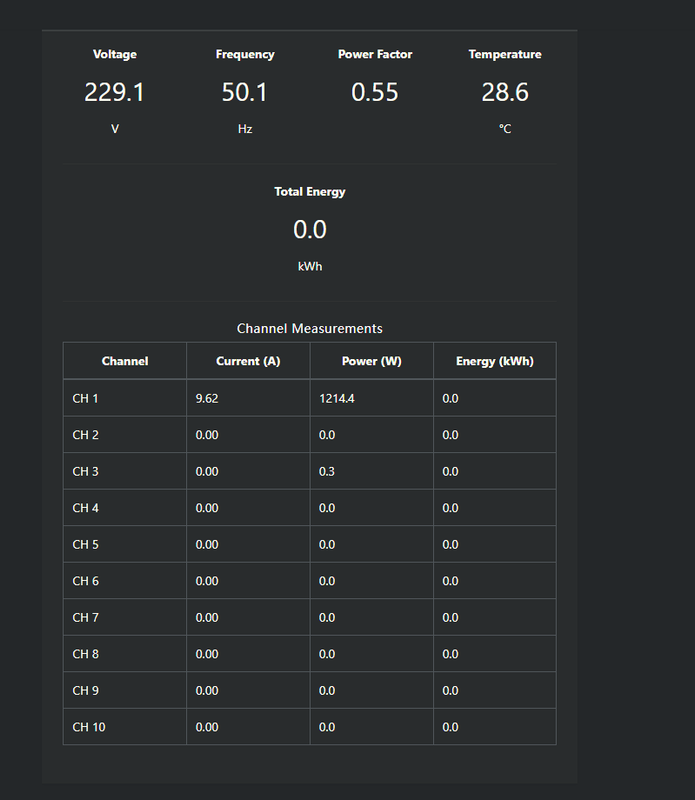Select the CH 1 row label
The height and width of the screenshot is (800, 695).
point(85,398)
